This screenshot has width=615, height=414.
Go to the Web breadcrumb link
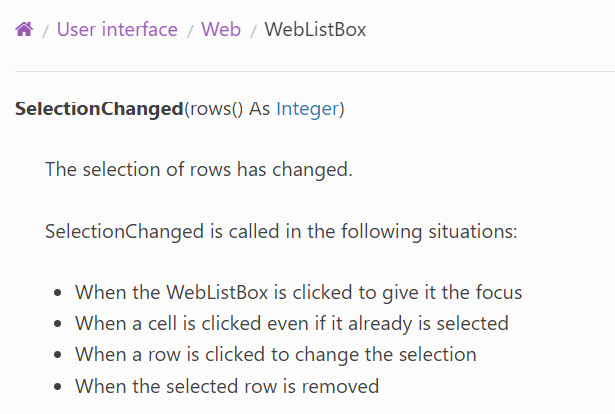coord(221,29)
